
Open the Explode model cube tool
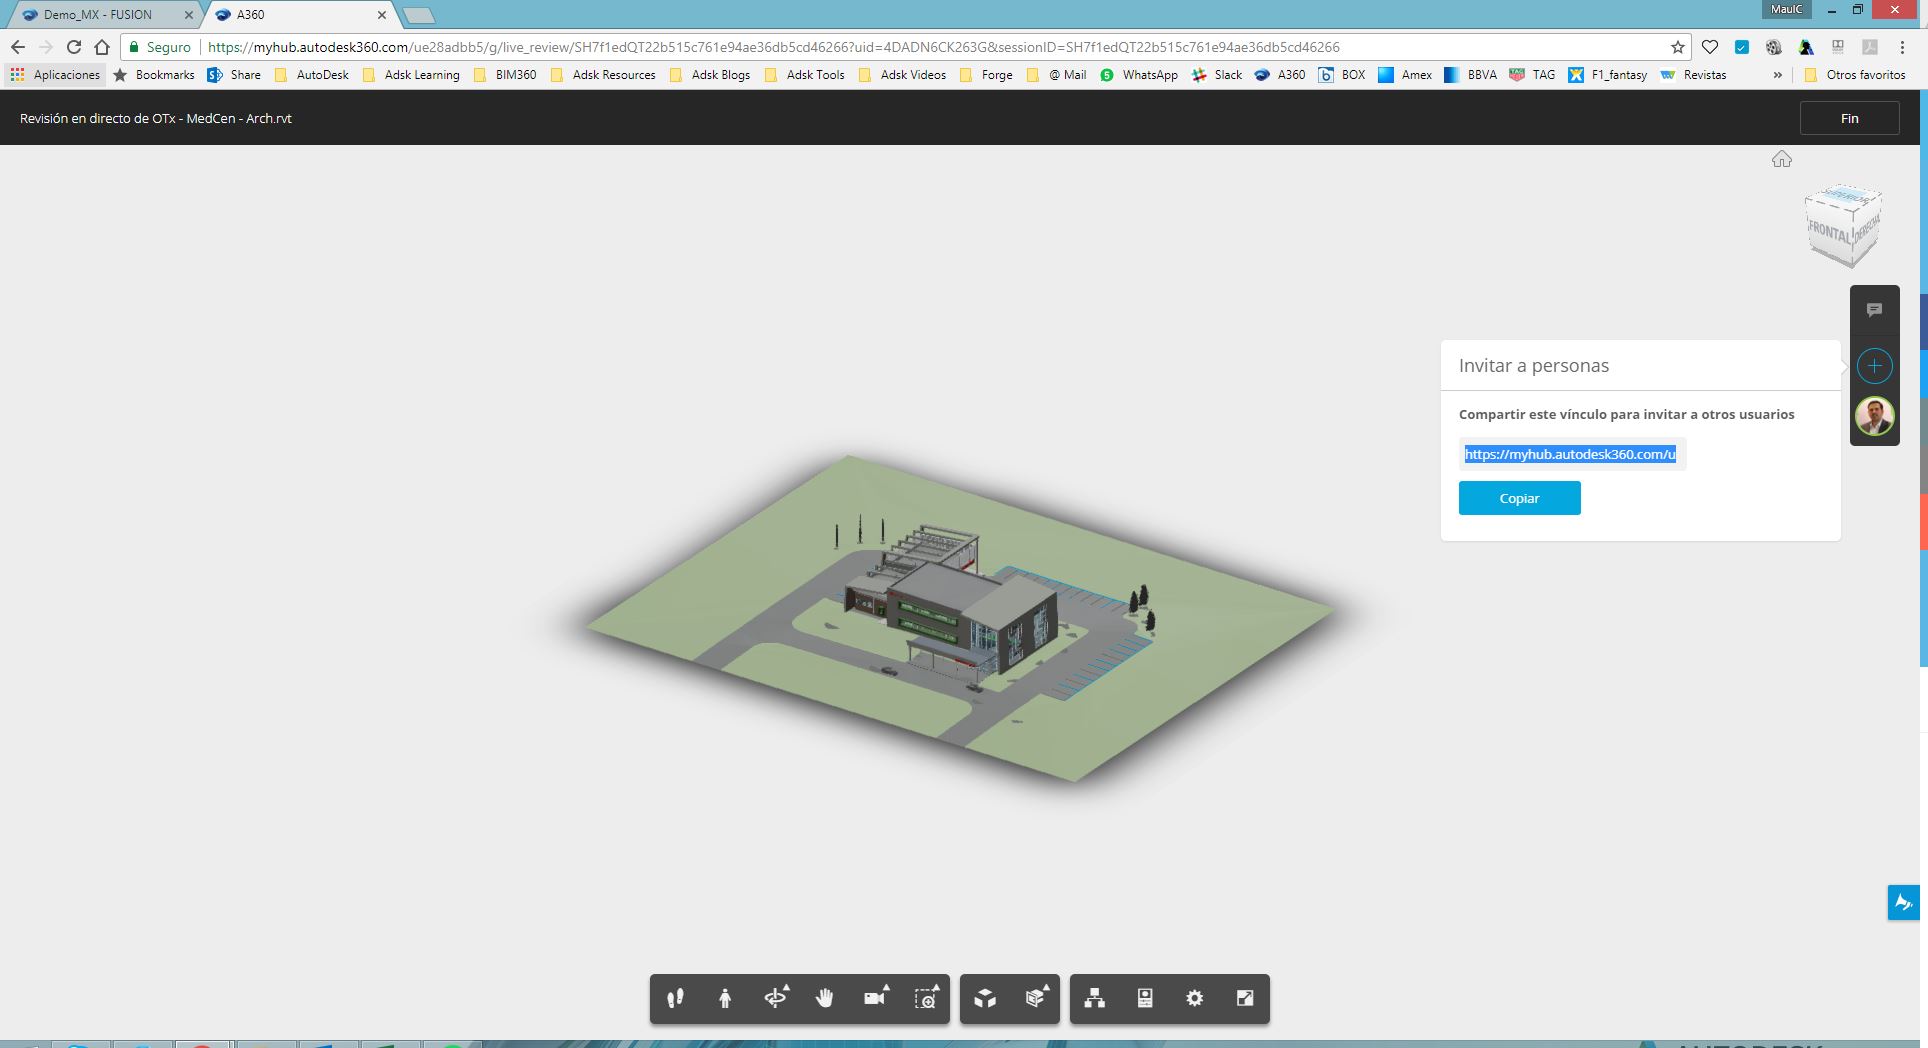[985, 998]
